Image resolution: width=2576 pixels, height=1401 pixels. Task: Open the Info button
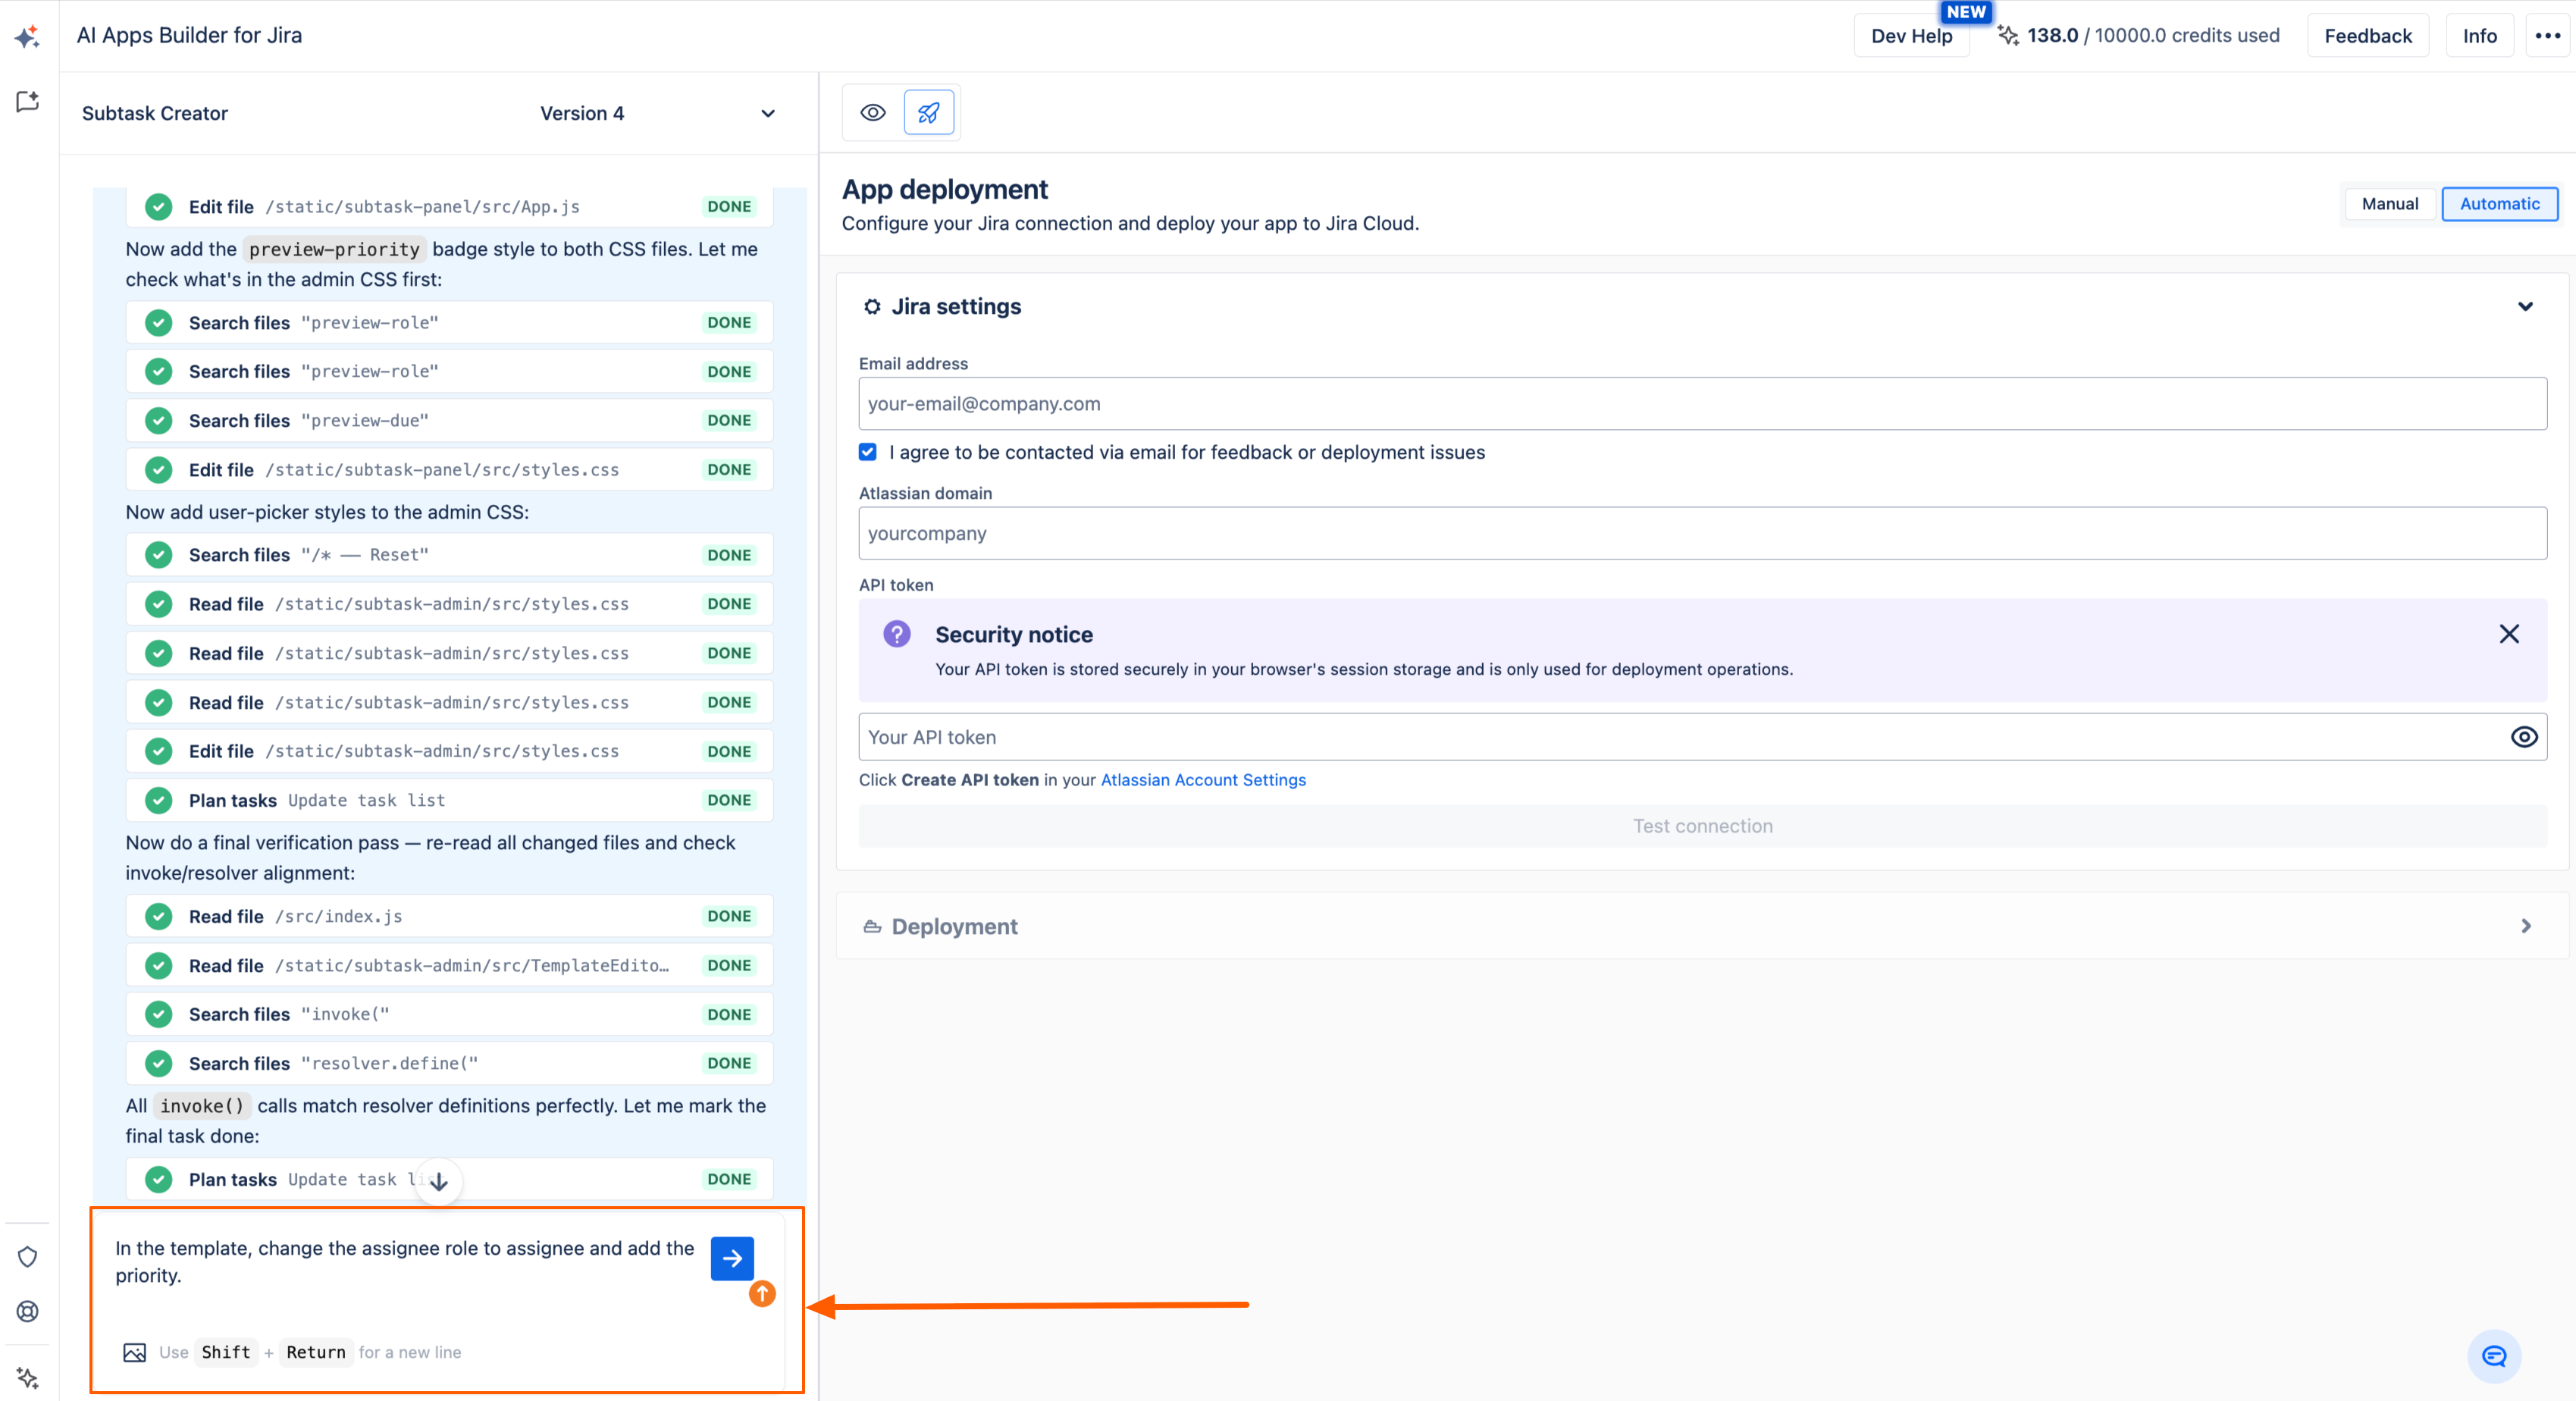2480,36
